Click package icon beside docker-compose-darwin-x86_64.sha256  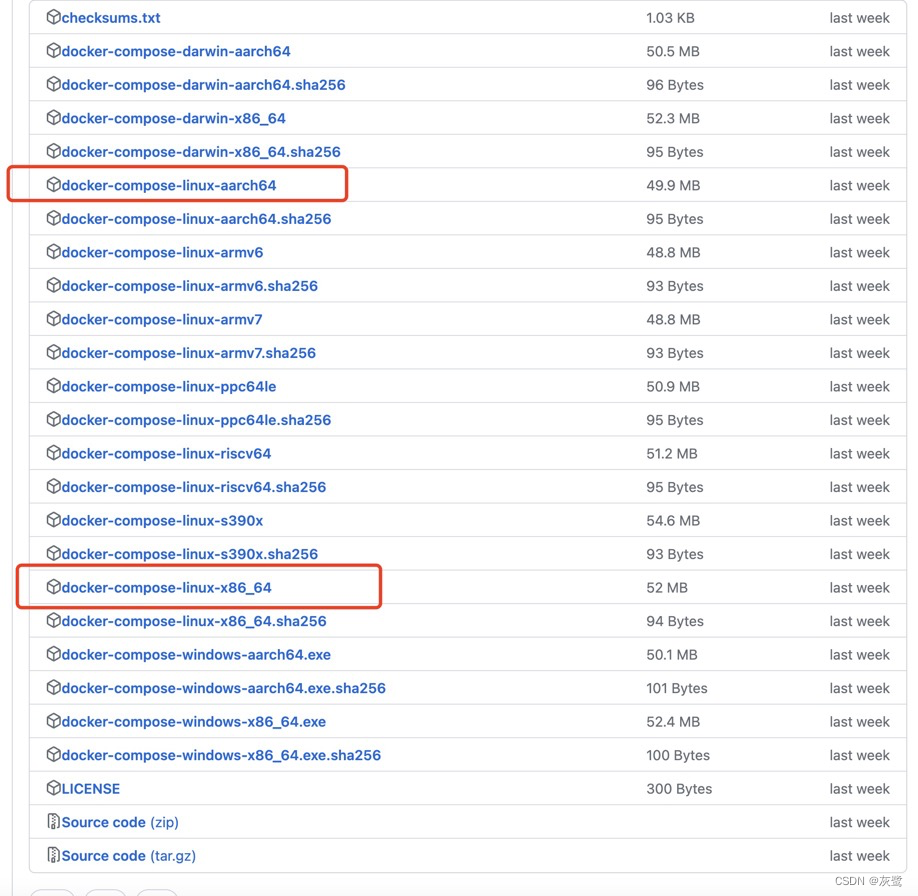53,151
